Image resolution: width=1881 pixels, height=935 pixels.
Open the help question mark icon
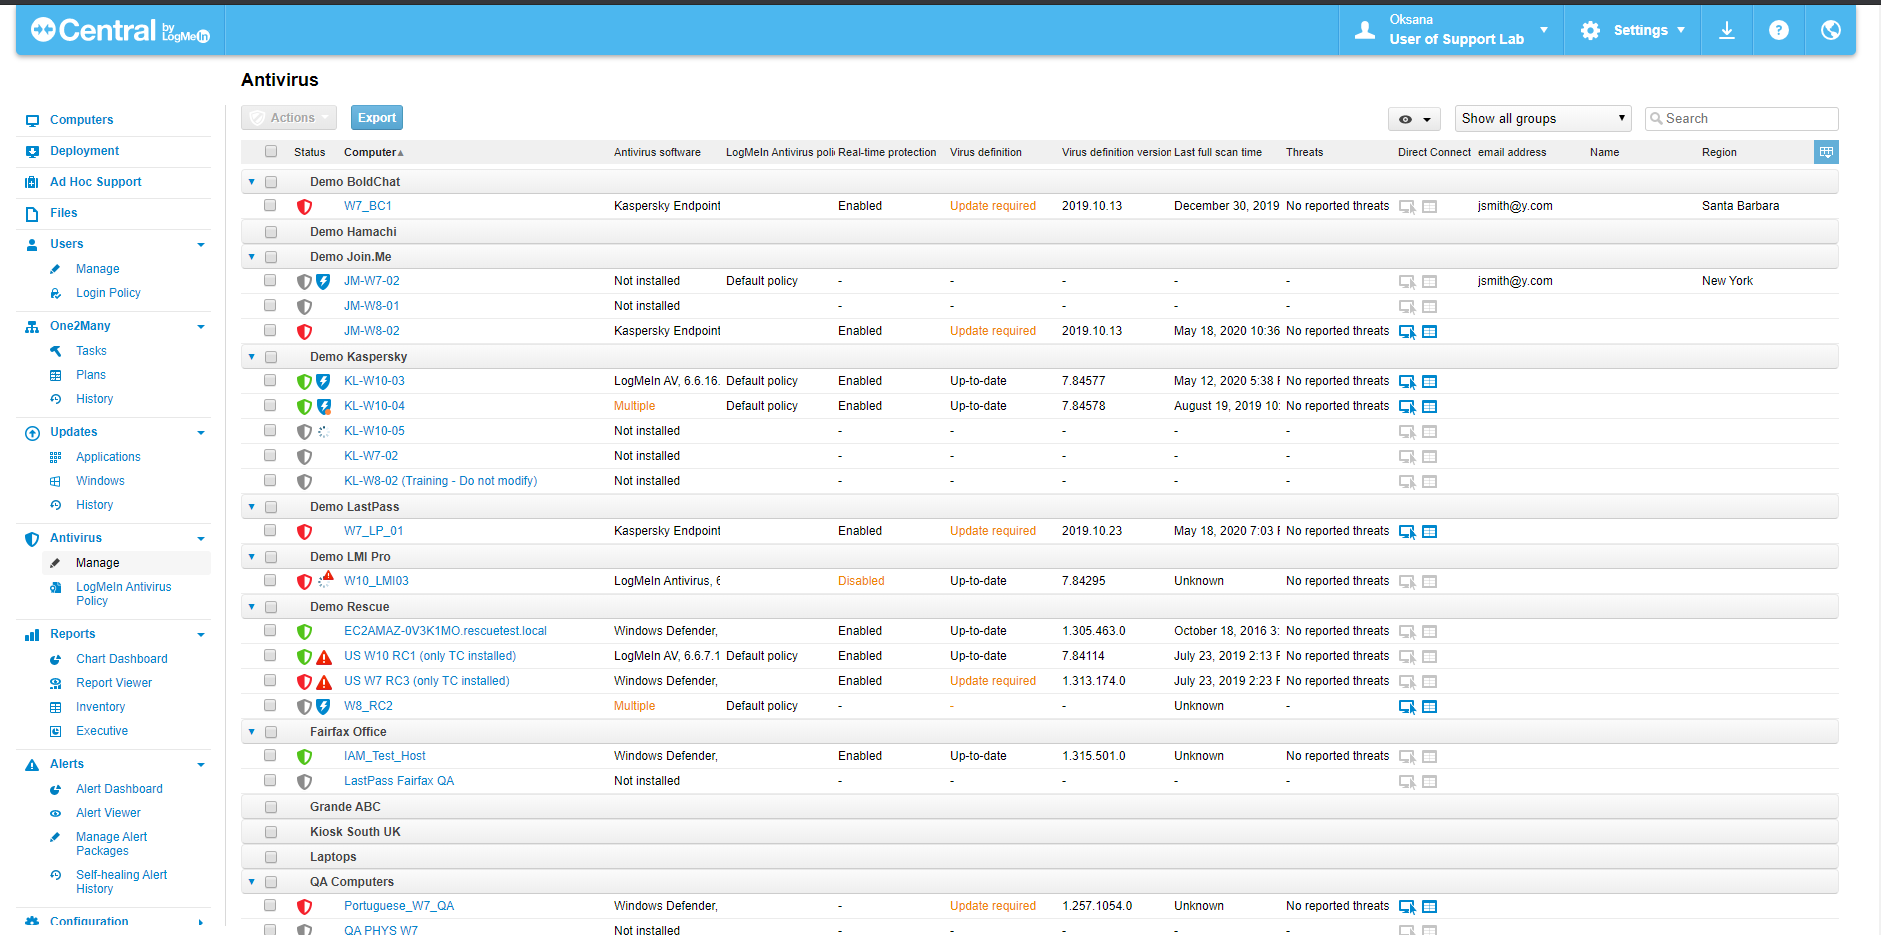tap(1778, 30)
